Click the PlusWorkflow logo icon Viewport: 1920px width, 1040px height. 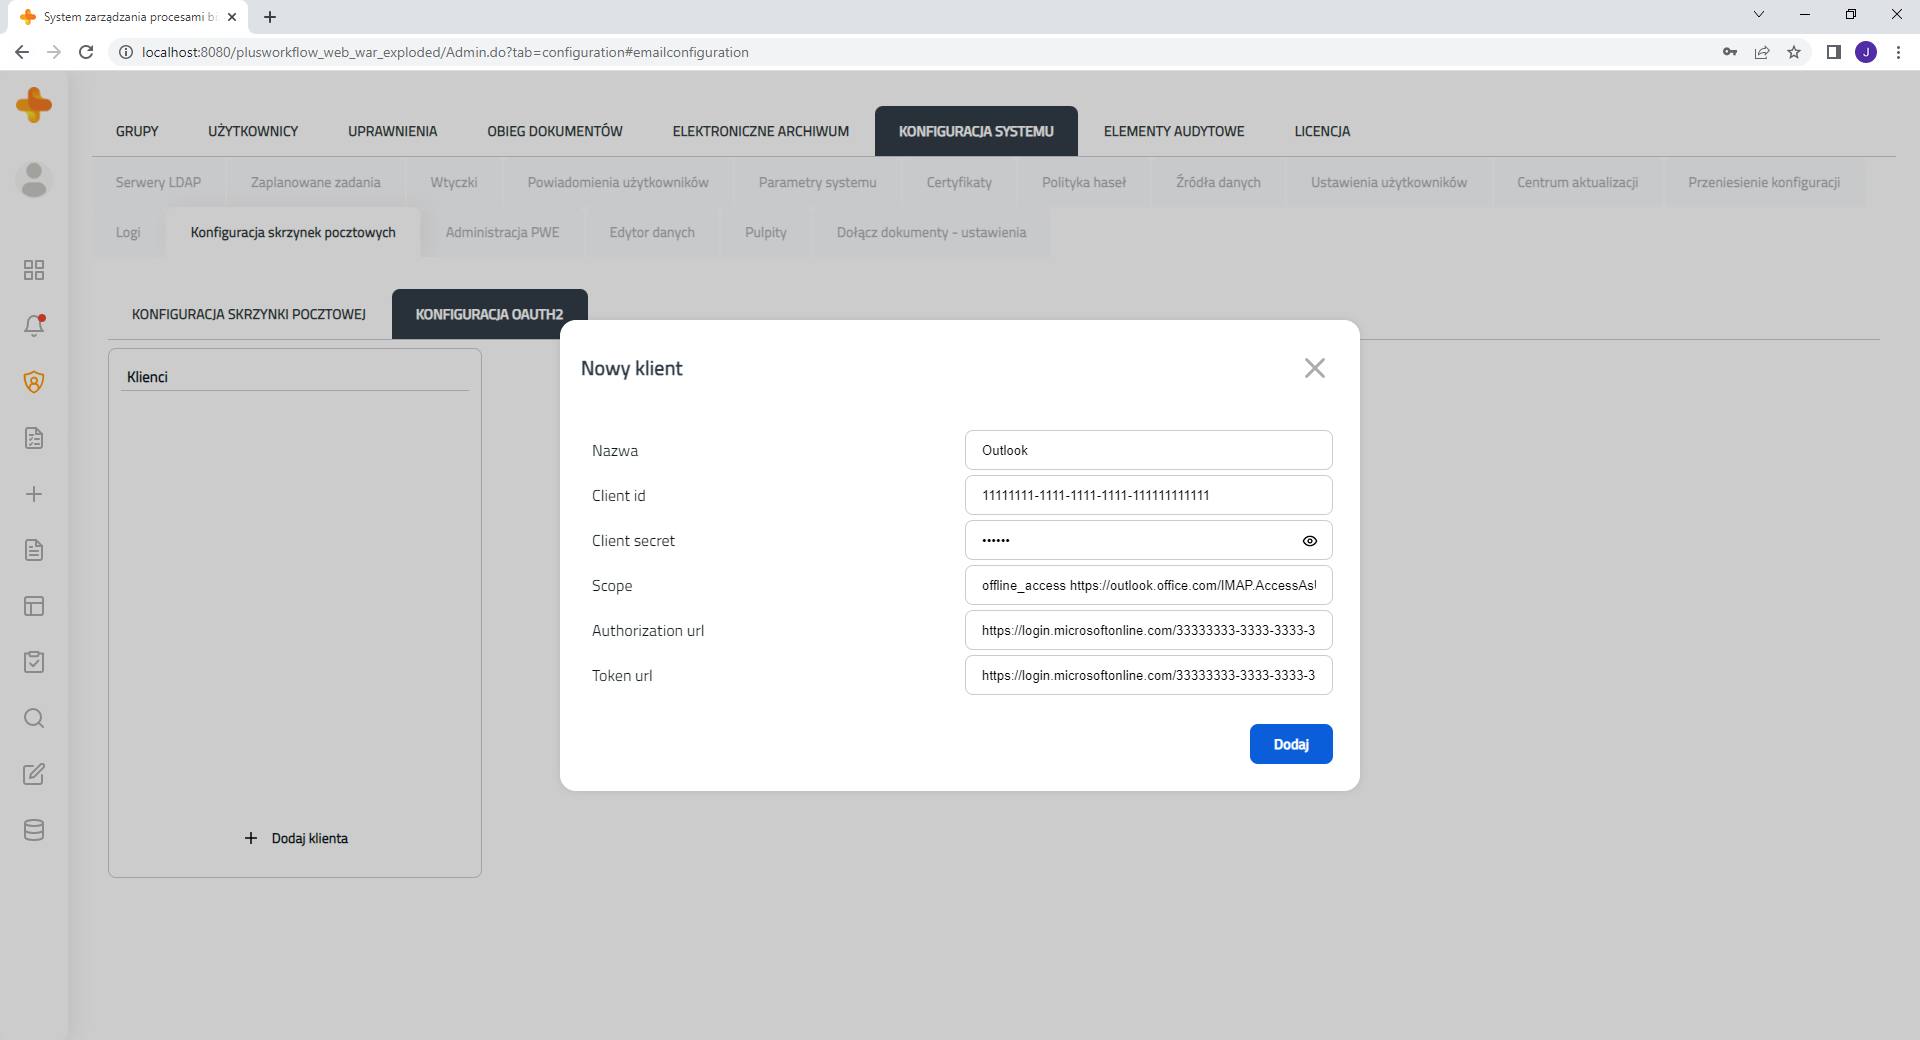(34, 104)
